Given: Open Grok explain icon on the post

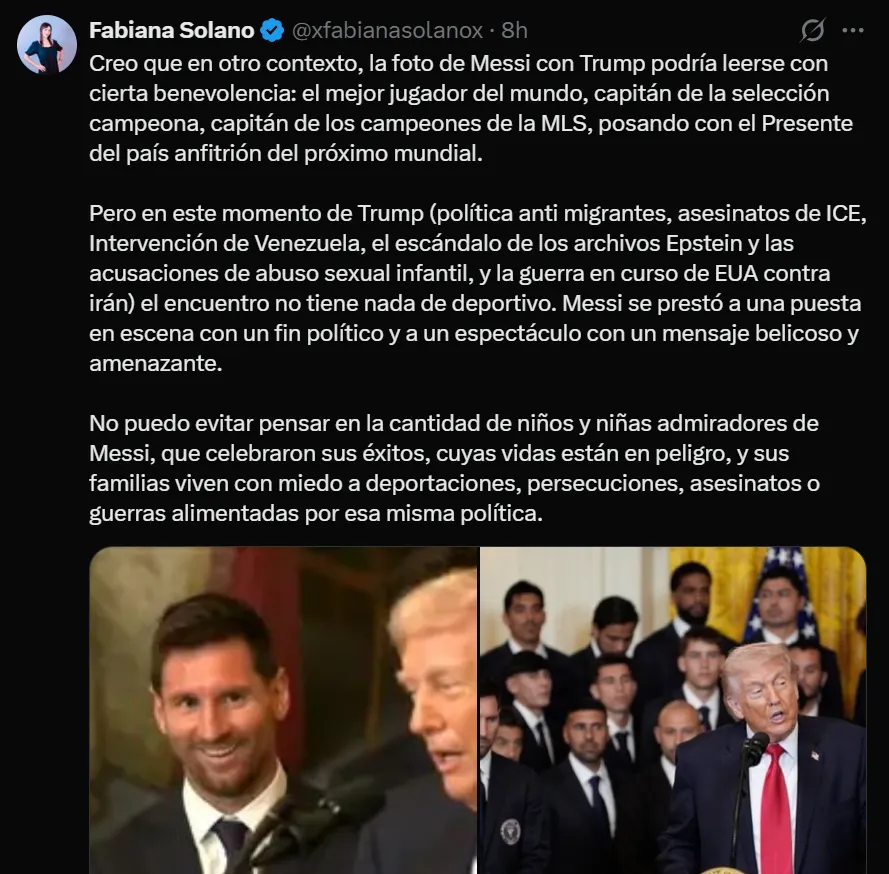Looking at the screenshot, I should click(x=812, y=30).
